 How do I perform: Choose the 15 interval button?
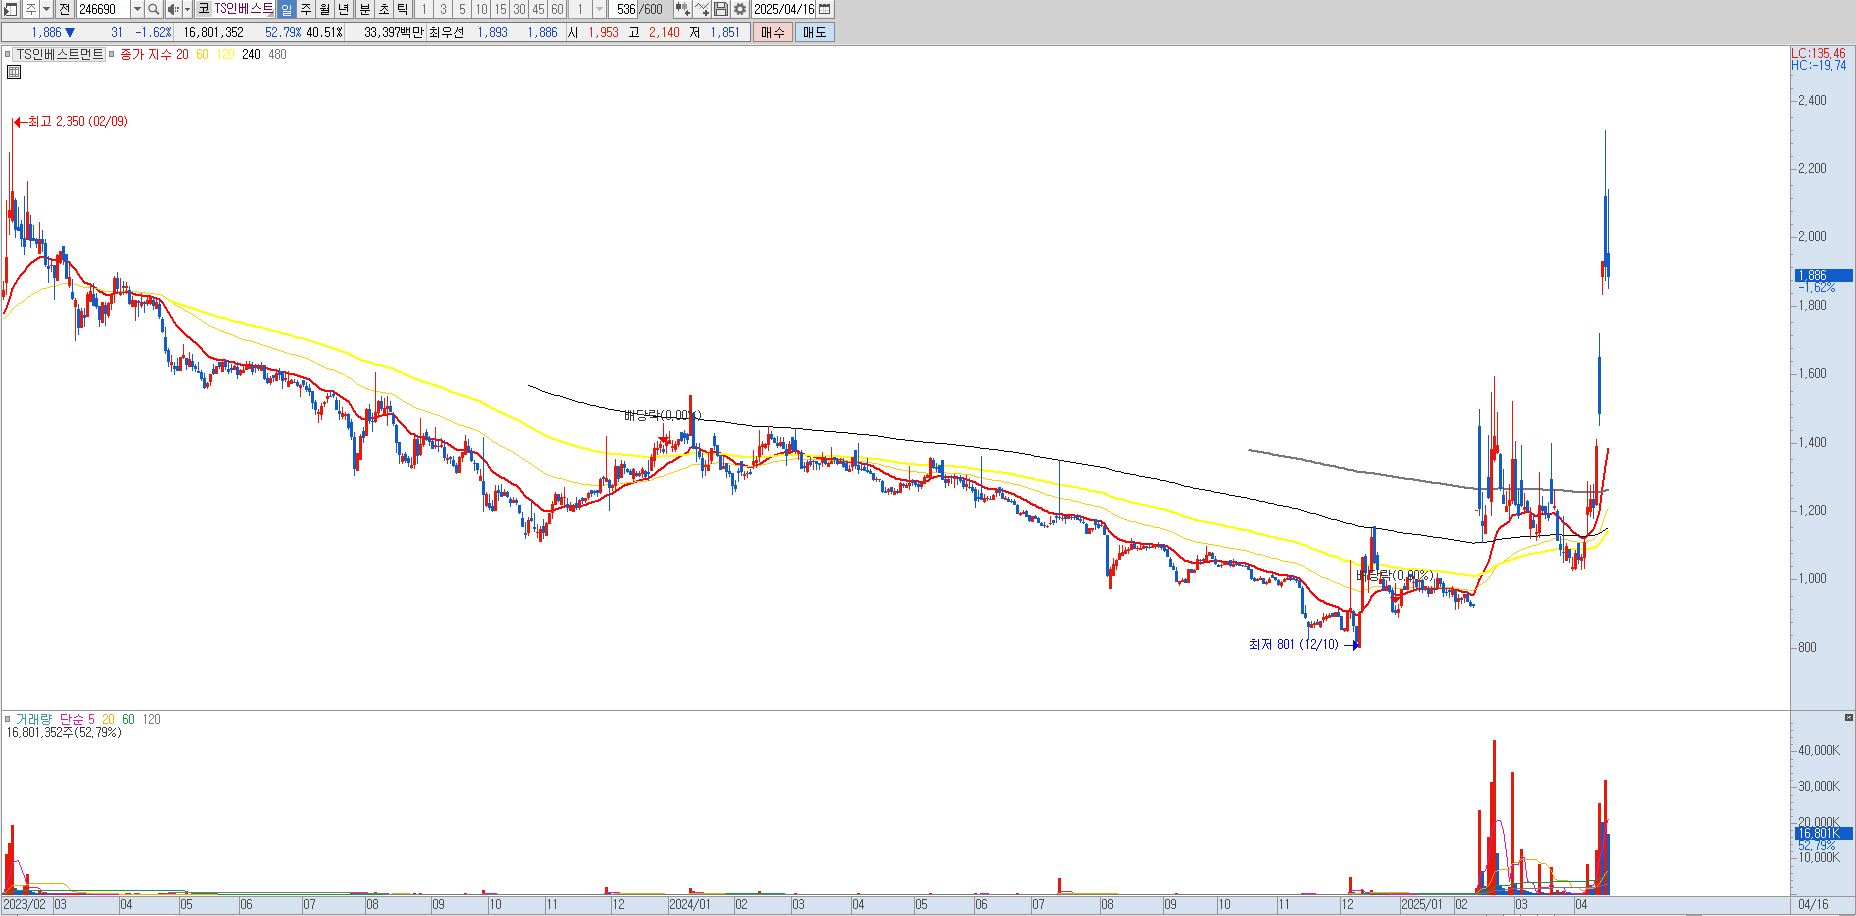500,9
